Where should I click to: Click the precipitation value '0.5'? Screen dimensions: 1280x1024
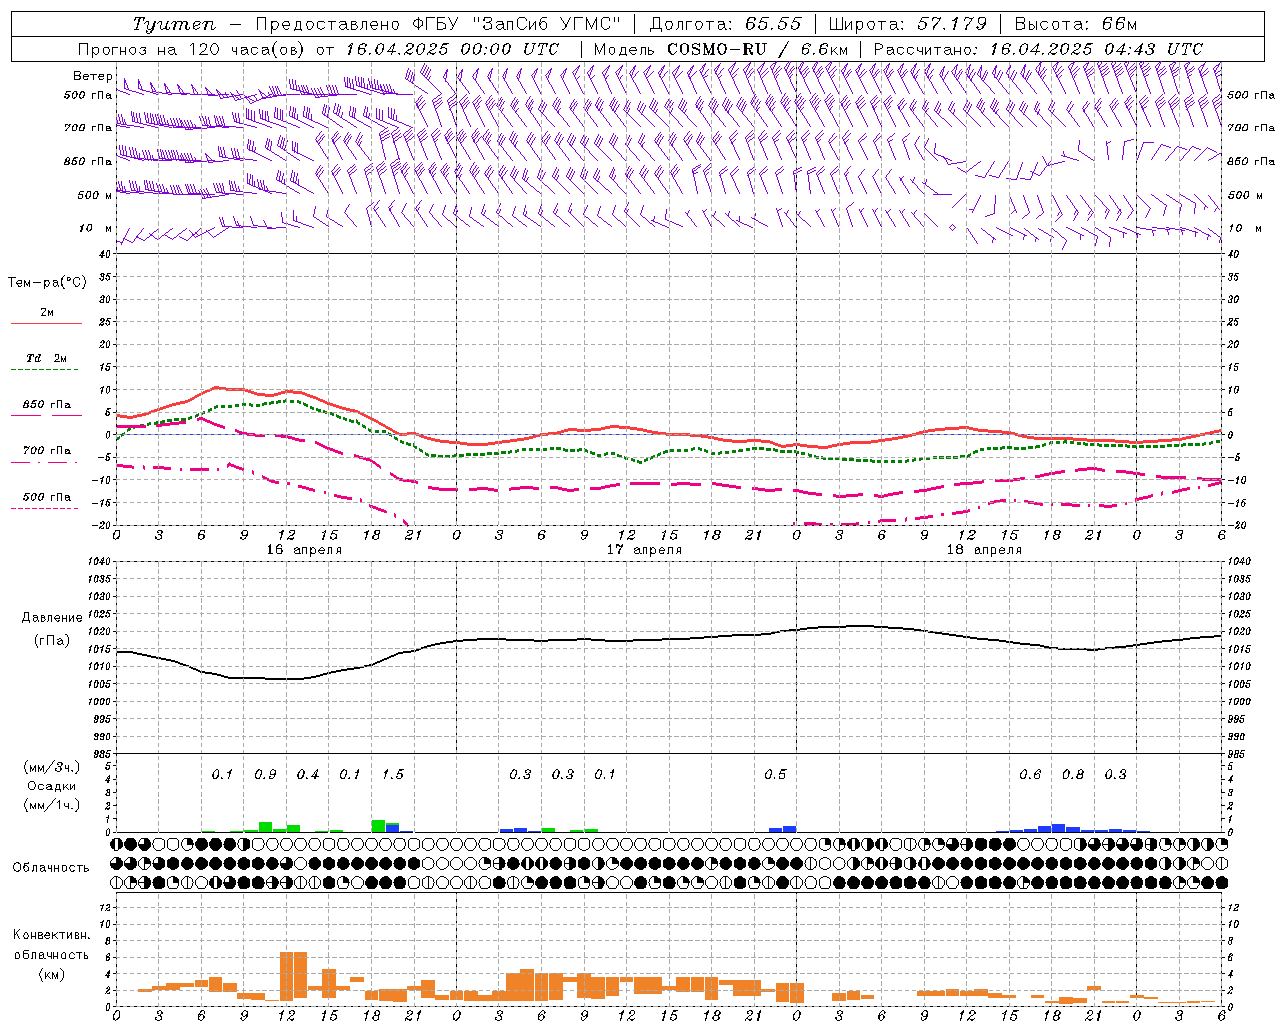coord(775,775)
